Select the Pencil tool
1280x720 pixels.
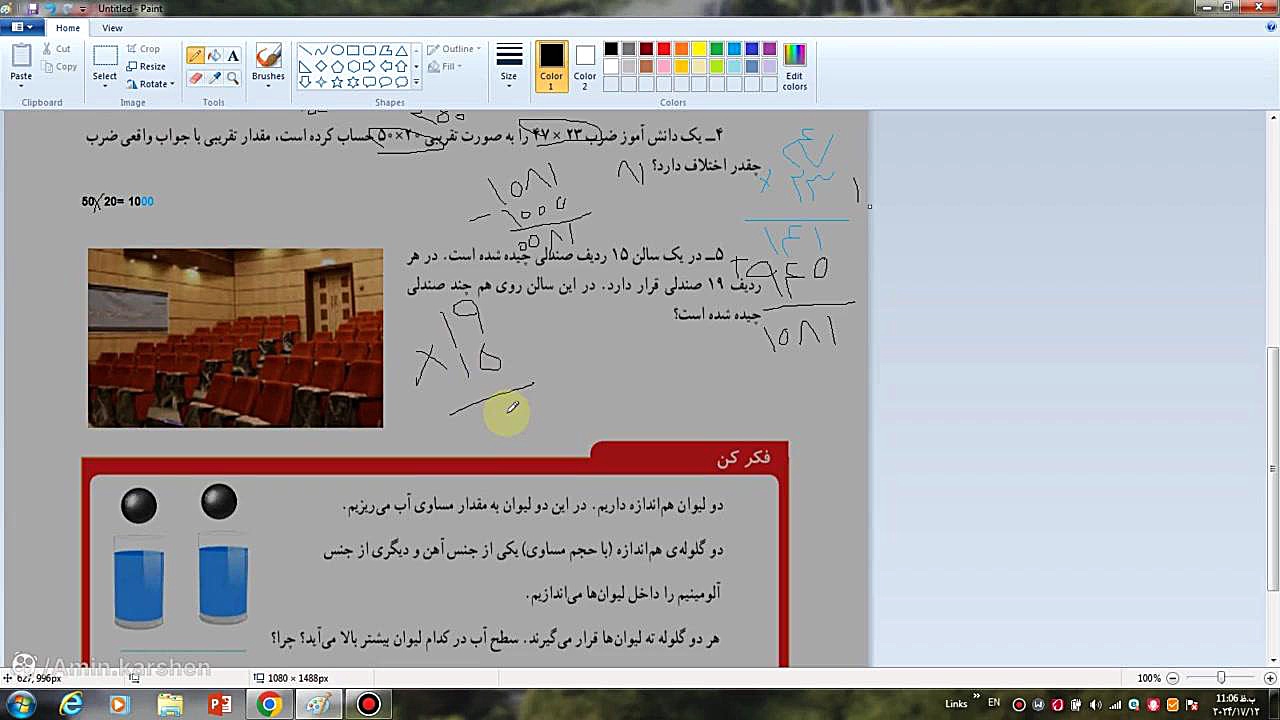click(195, 56)
